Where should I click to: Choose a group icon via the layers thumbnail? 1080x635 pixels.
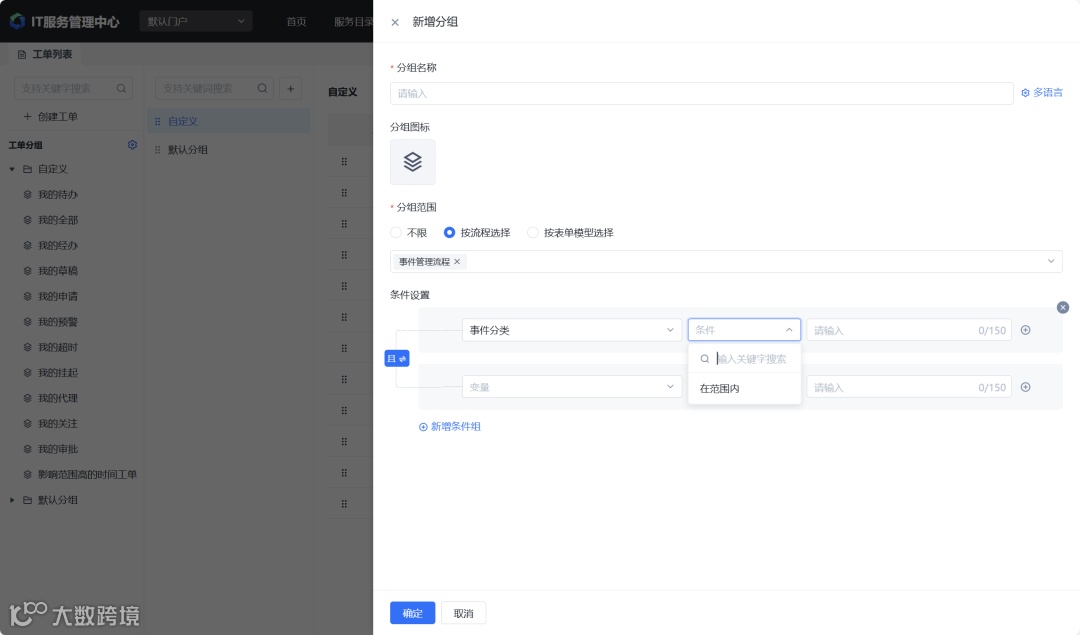pyautogui.click(x=413, y=162)
